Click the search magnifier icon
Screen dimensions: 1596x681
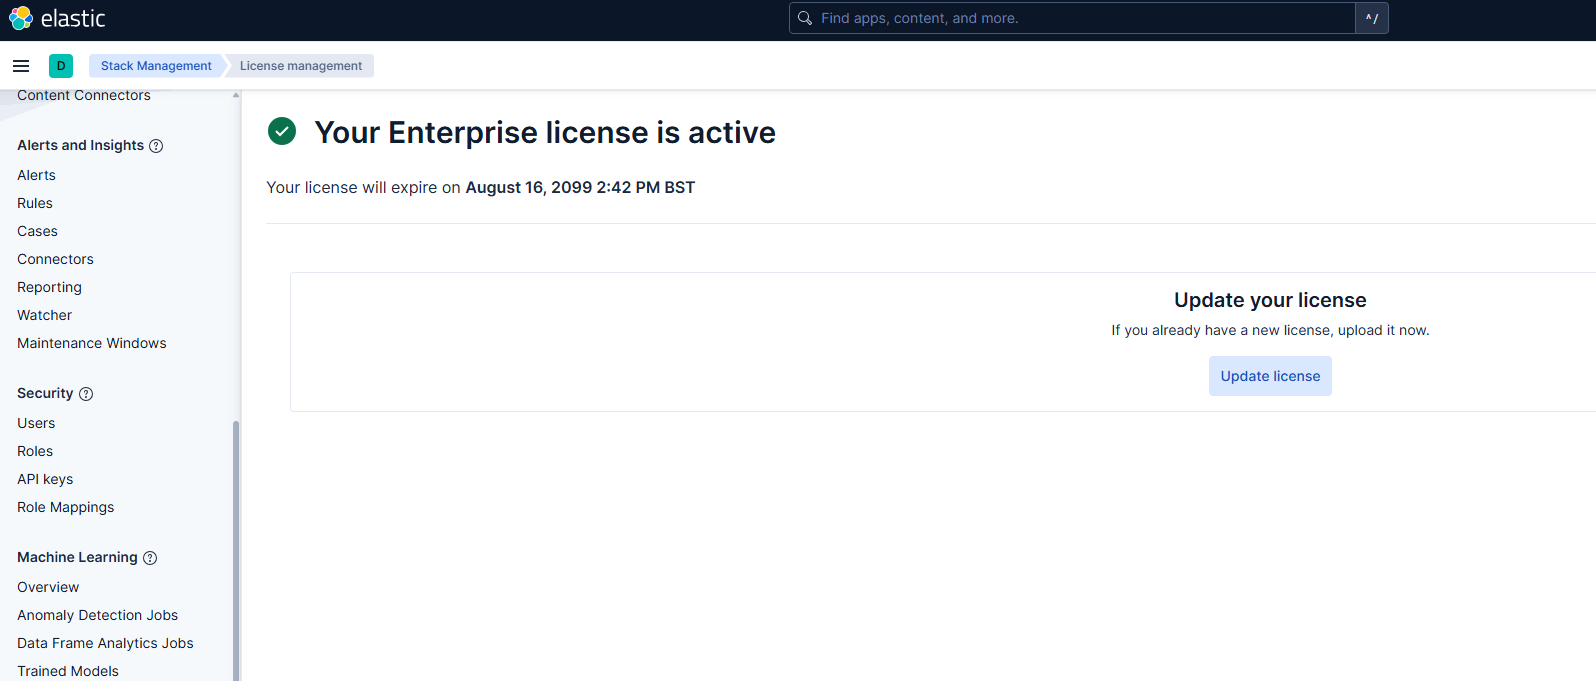[805, 18]
